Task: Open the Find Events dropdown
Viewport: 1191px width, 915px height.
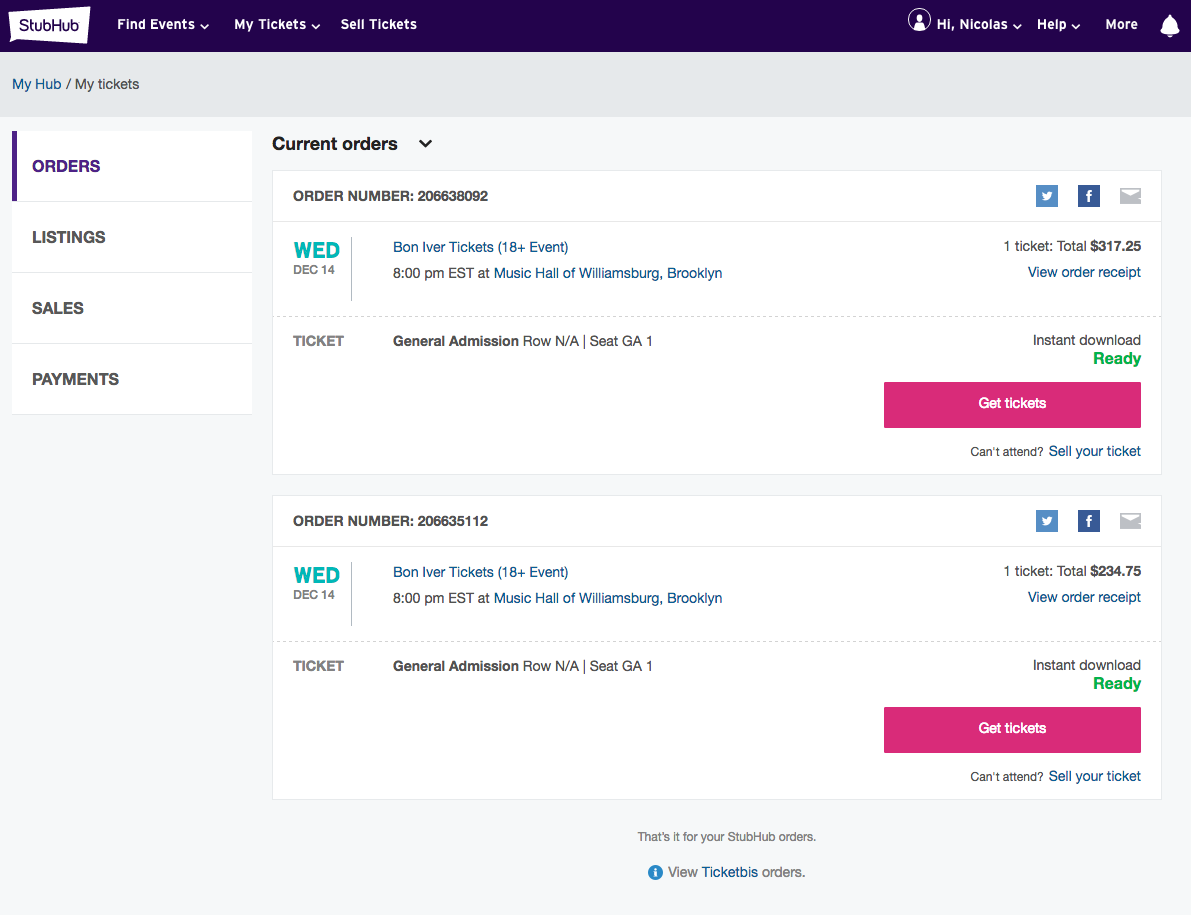Action: 162,24
